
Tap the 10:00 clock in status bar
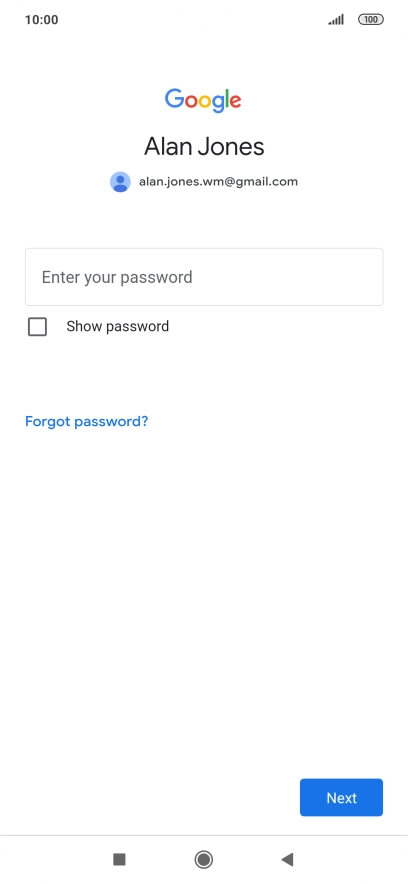(42, 20)
